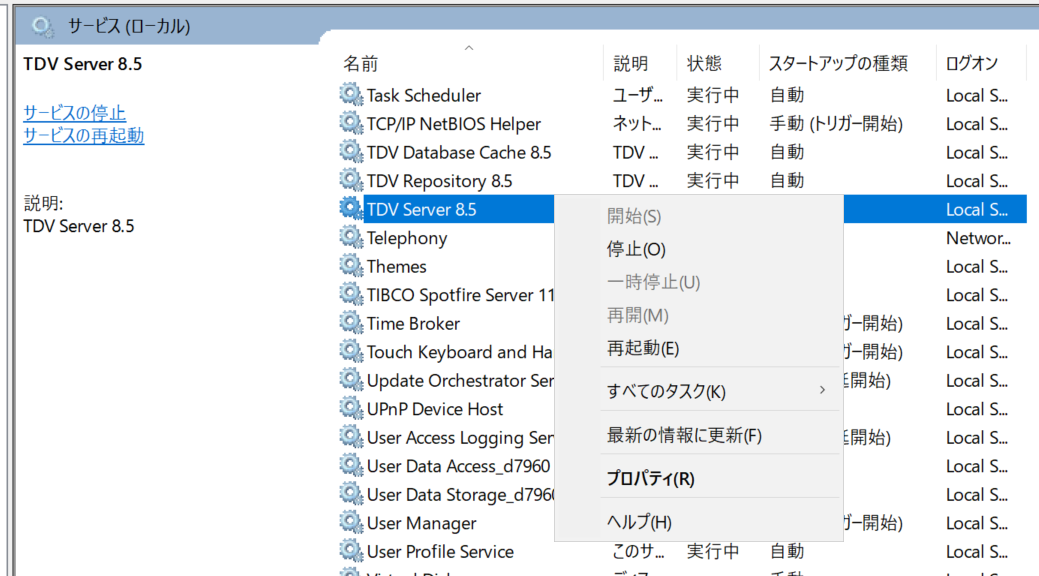Select the TIBCO Spotfire Server 11 name

point(461,295)
